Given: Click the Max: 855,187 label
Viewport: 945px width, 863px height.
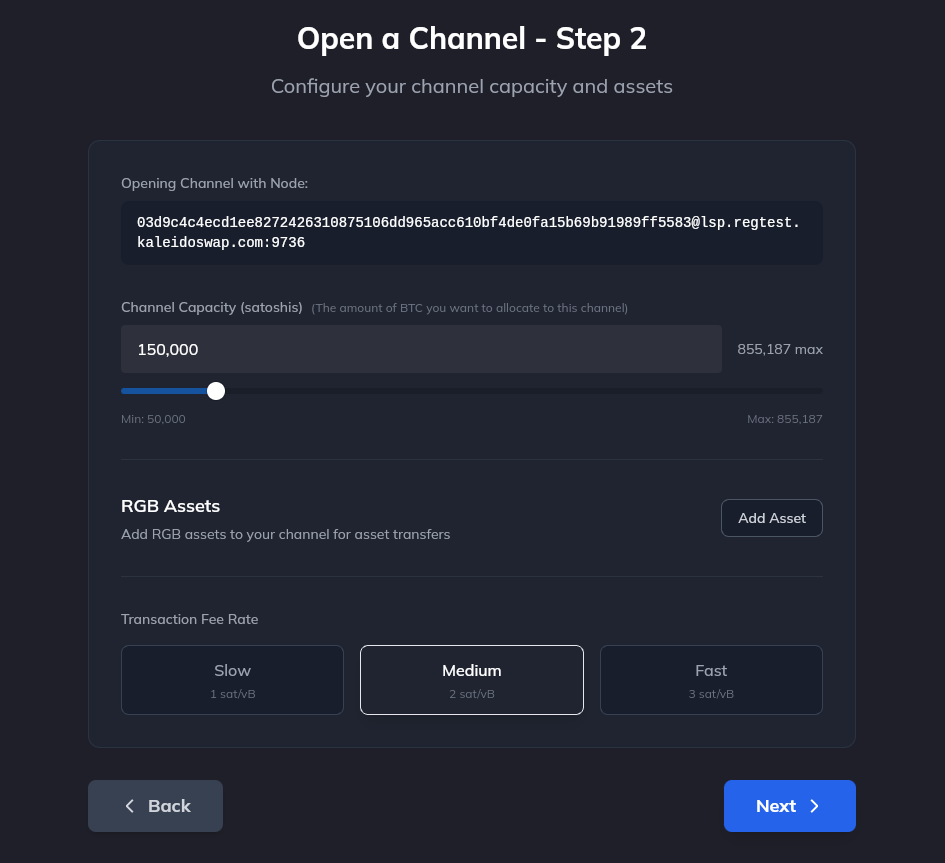Looking at the screenshot, I should (785, 418).
